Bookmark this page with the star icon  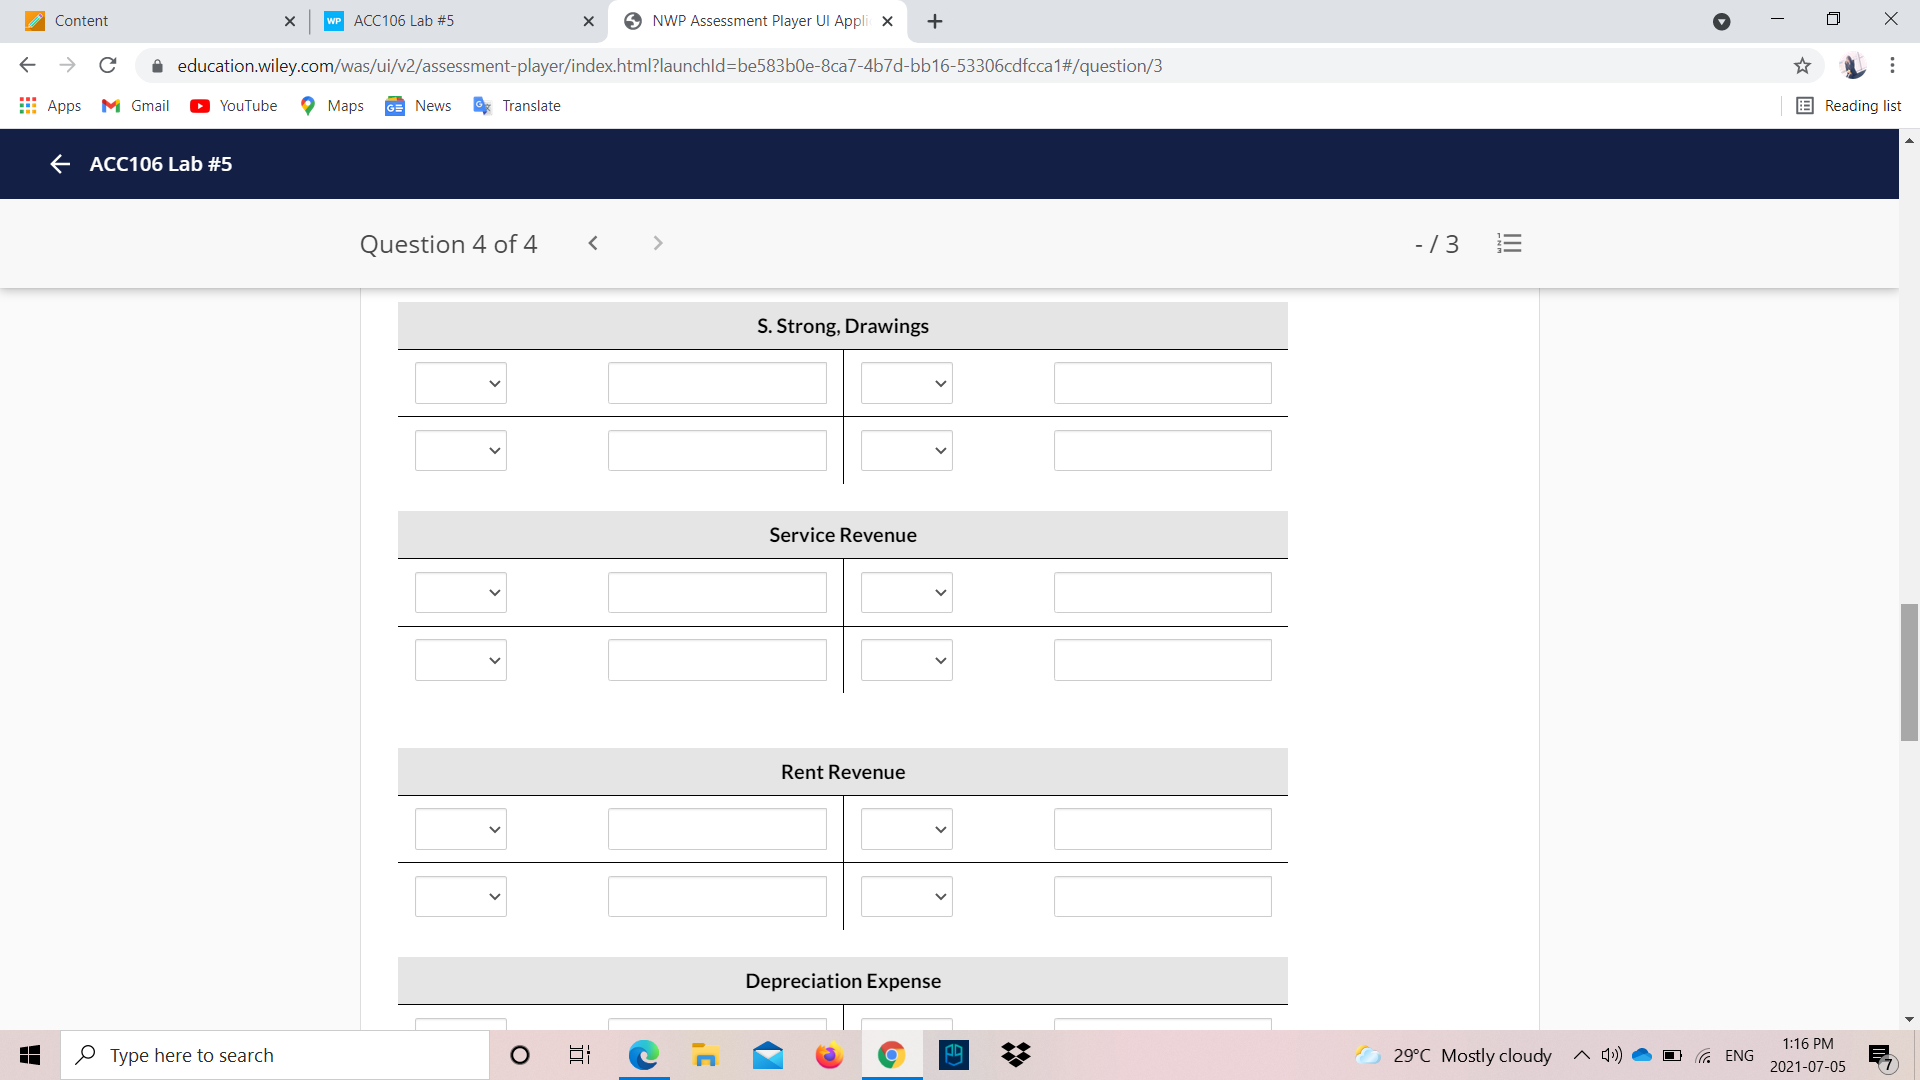[x=1802, y=66]
